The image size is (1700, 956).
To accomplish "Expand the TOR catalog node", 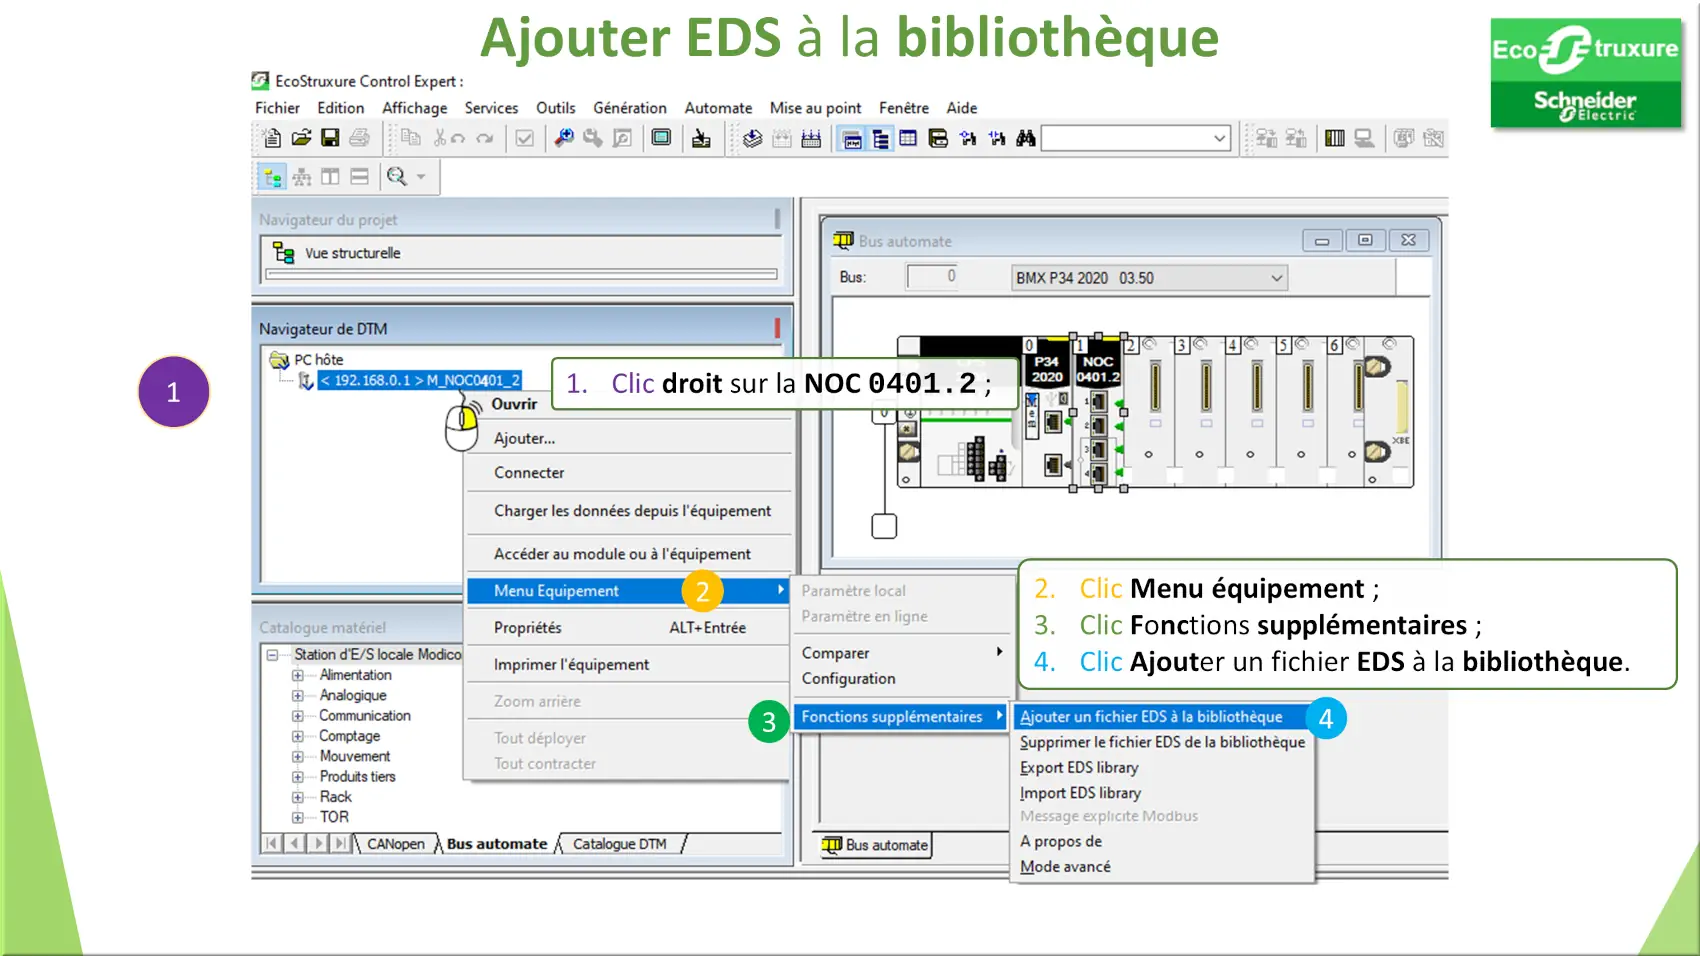I will pos(297,817).
